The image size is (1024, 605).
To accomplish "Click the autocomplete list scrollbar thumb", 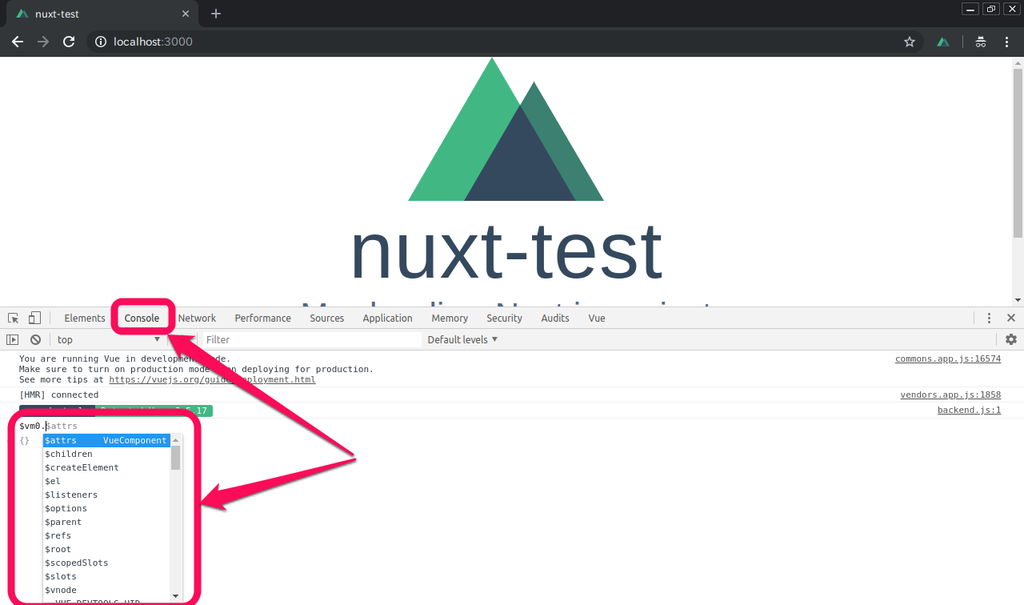I will 175,458.
